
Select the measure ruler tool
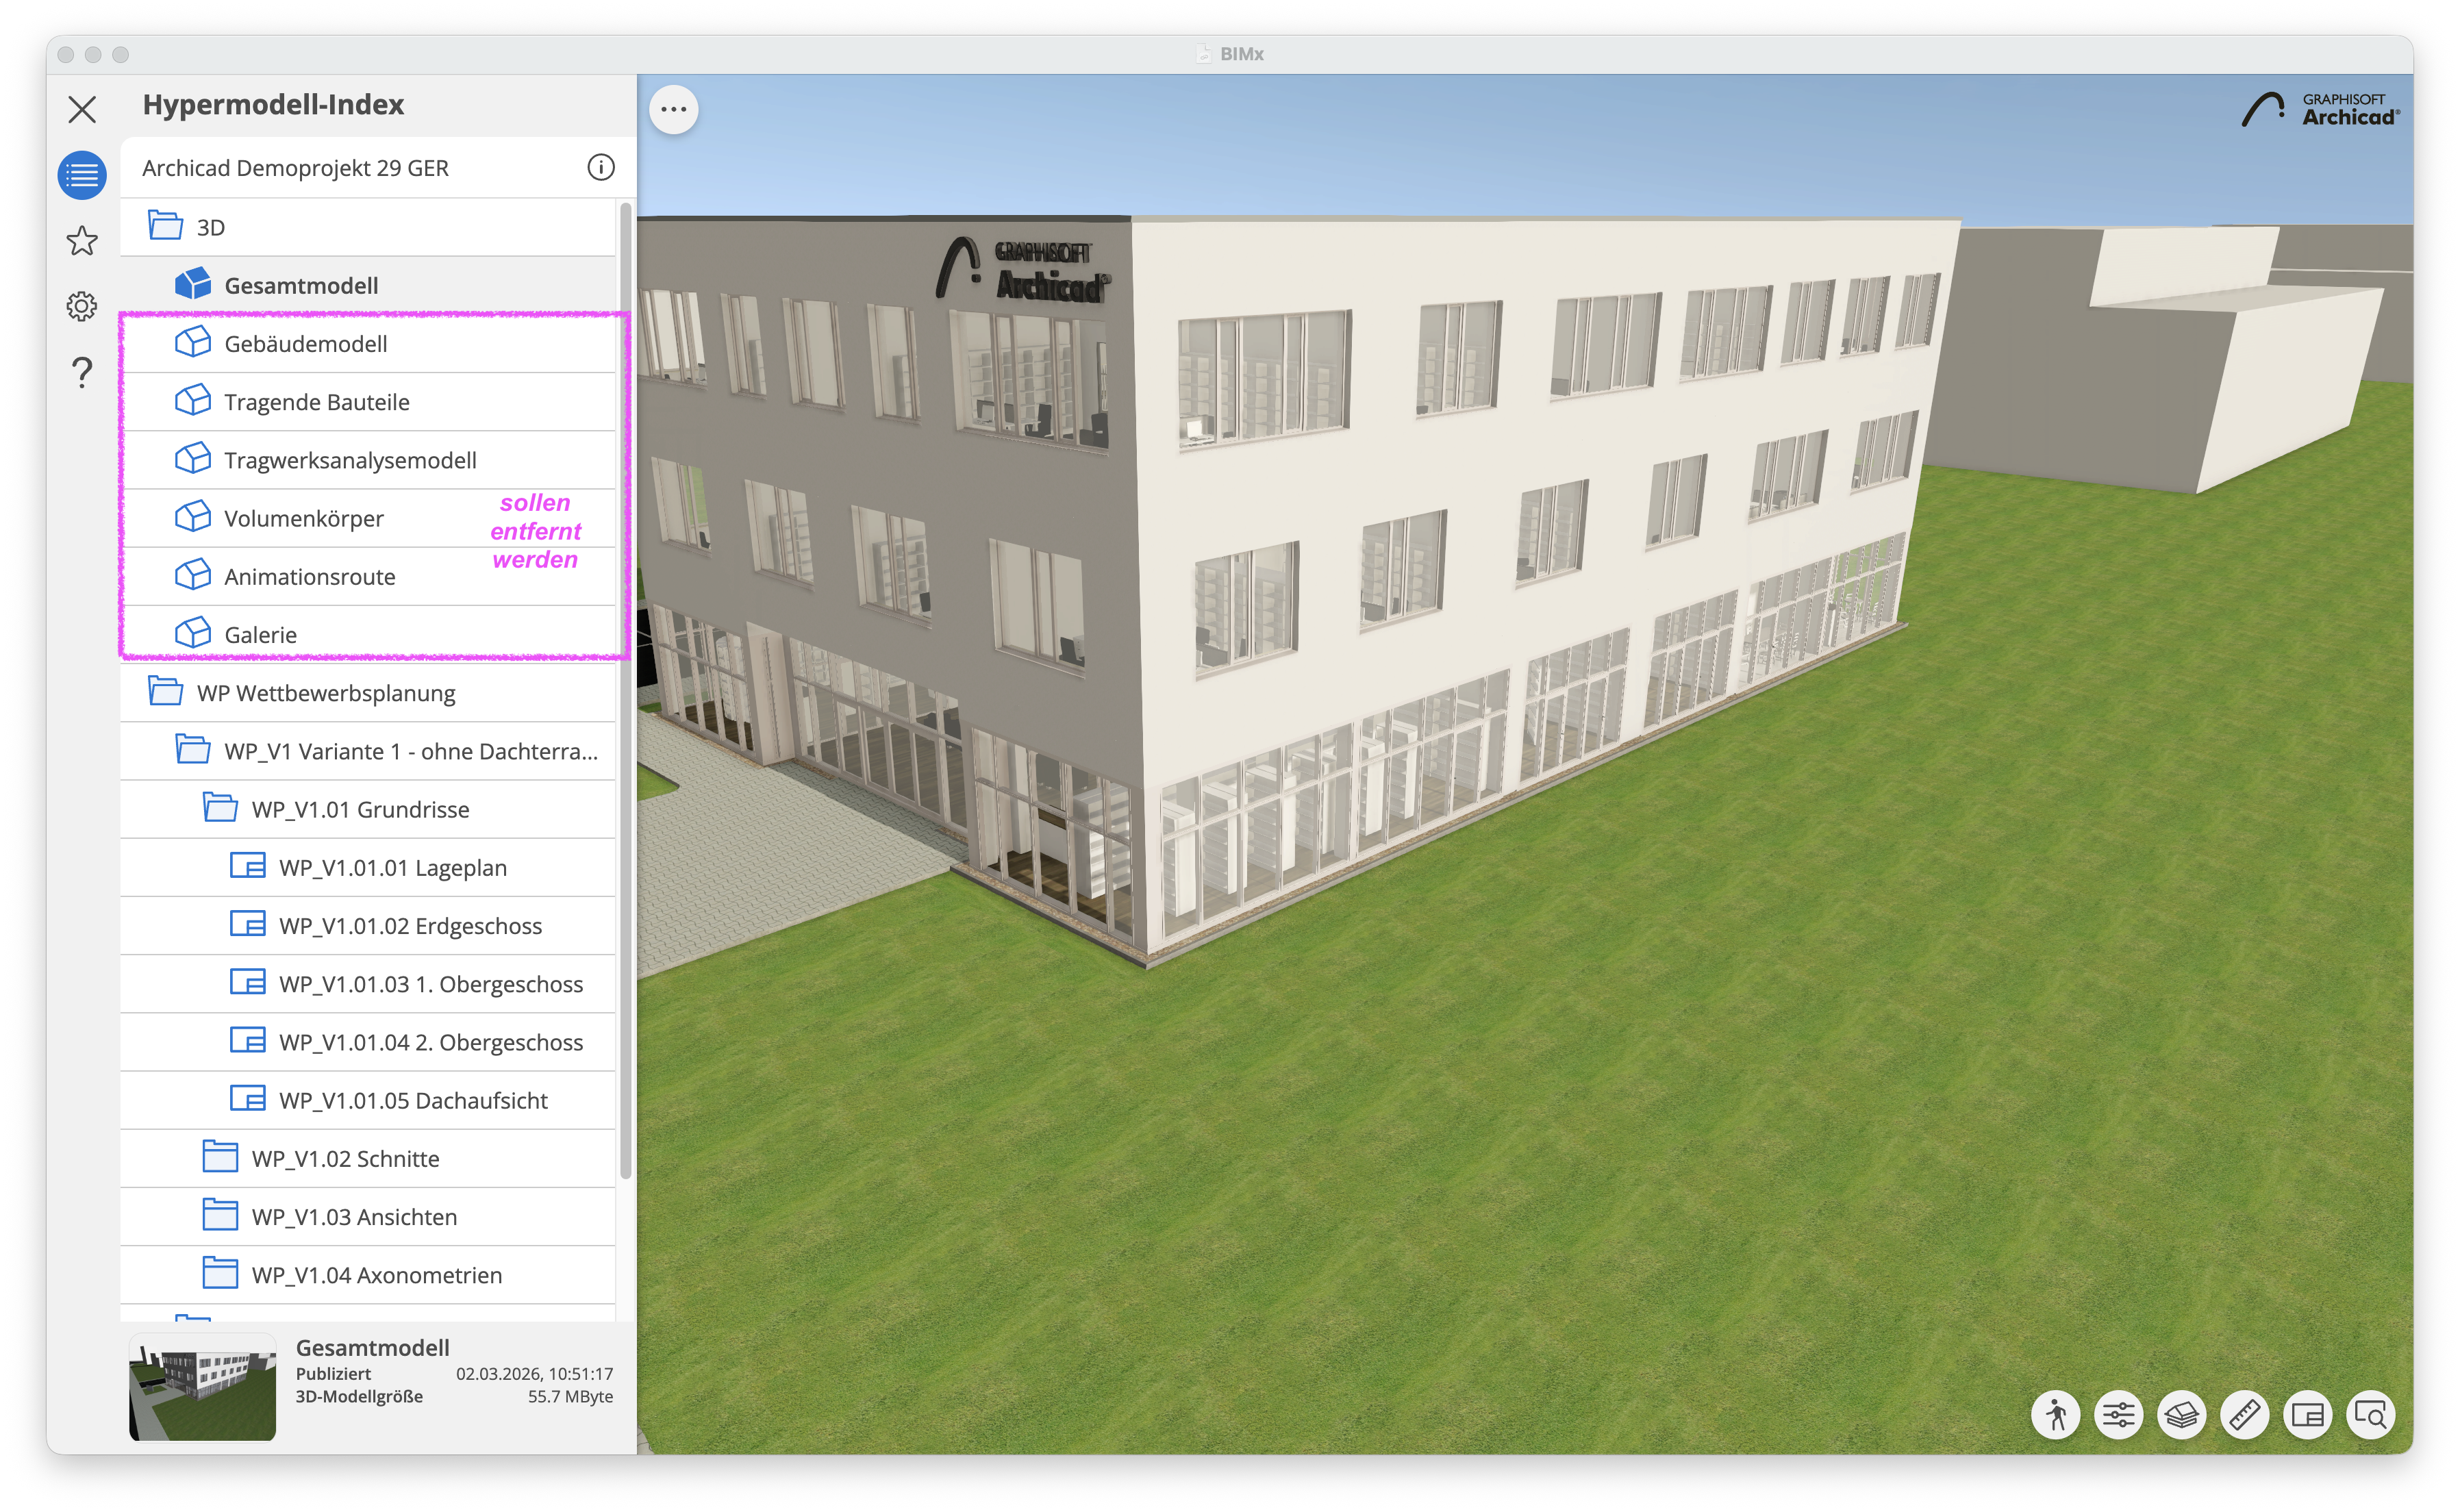click(2245, 1415)
